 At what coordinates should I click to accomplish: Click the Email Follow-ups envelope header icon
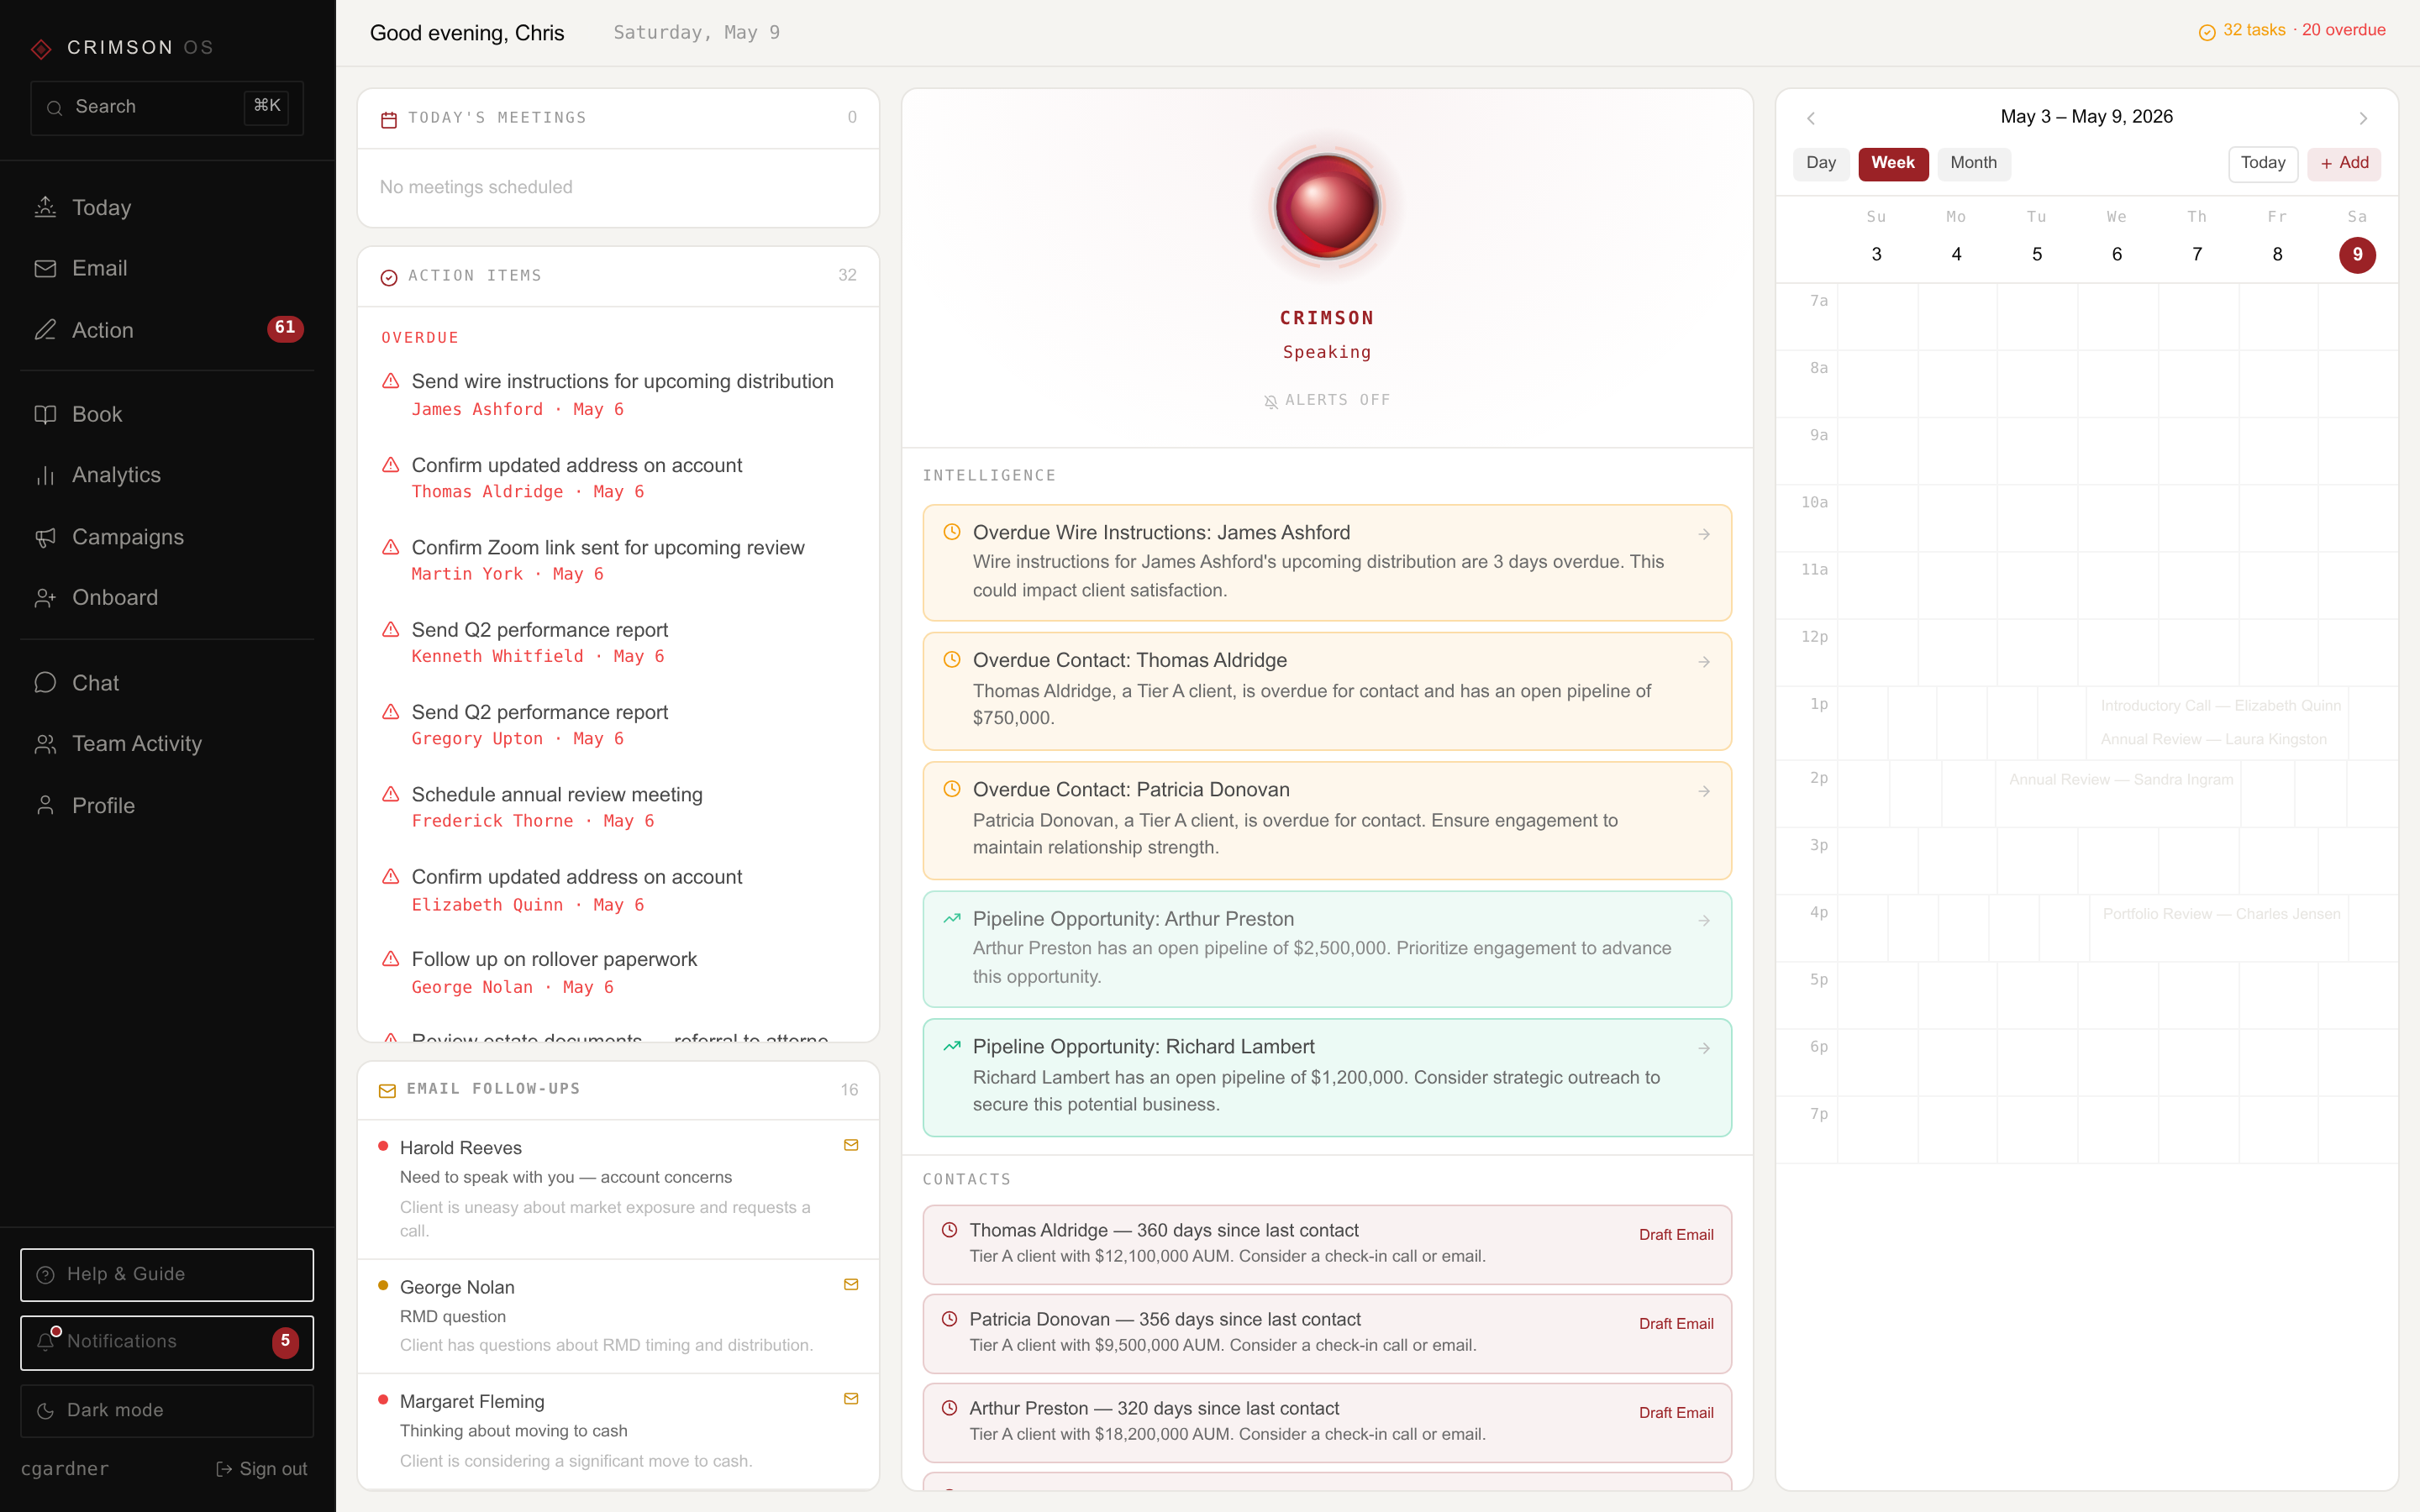387,1090
